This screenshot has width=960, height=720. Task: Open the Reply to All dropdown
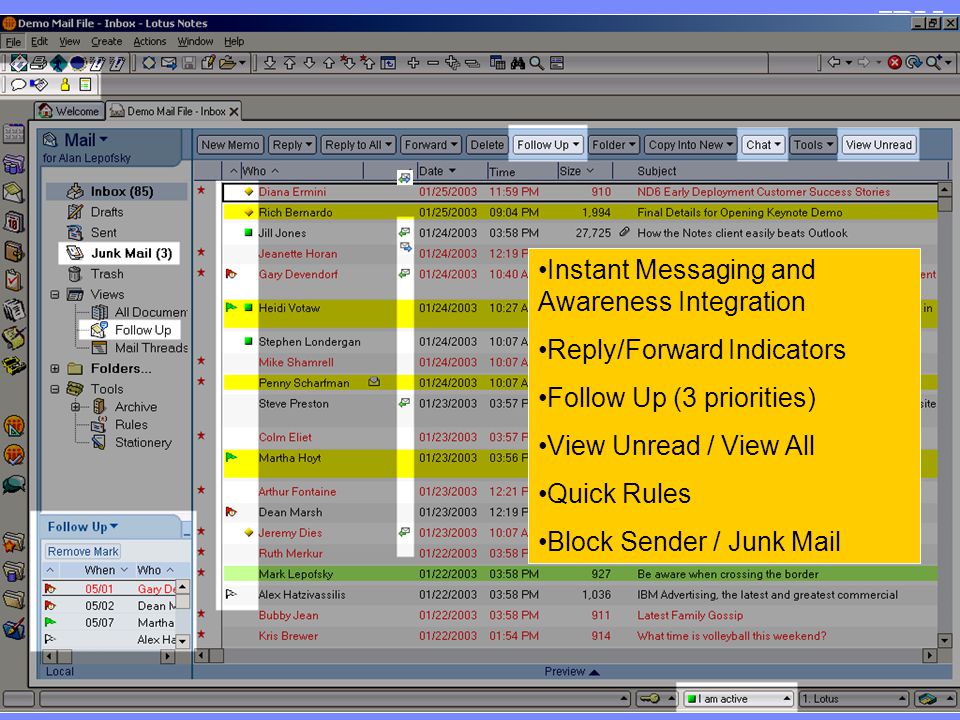click(358, 144)
